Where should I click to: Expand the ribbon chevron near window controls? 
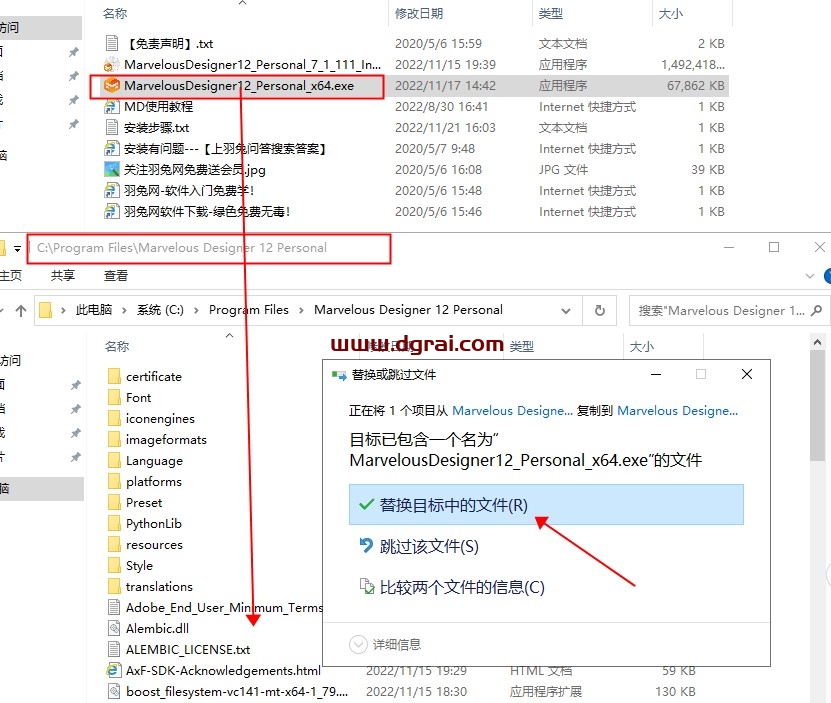click(x=809, y=276)
